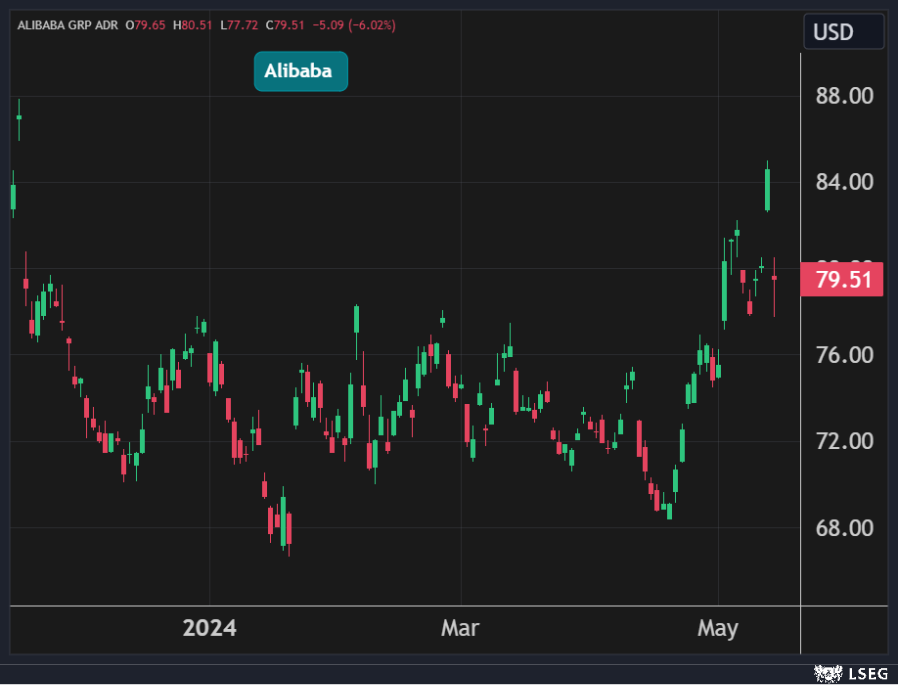This screenshot has height=685, width=898.
Task: Click the 2024 time axis label
Action: click(209, 628)
